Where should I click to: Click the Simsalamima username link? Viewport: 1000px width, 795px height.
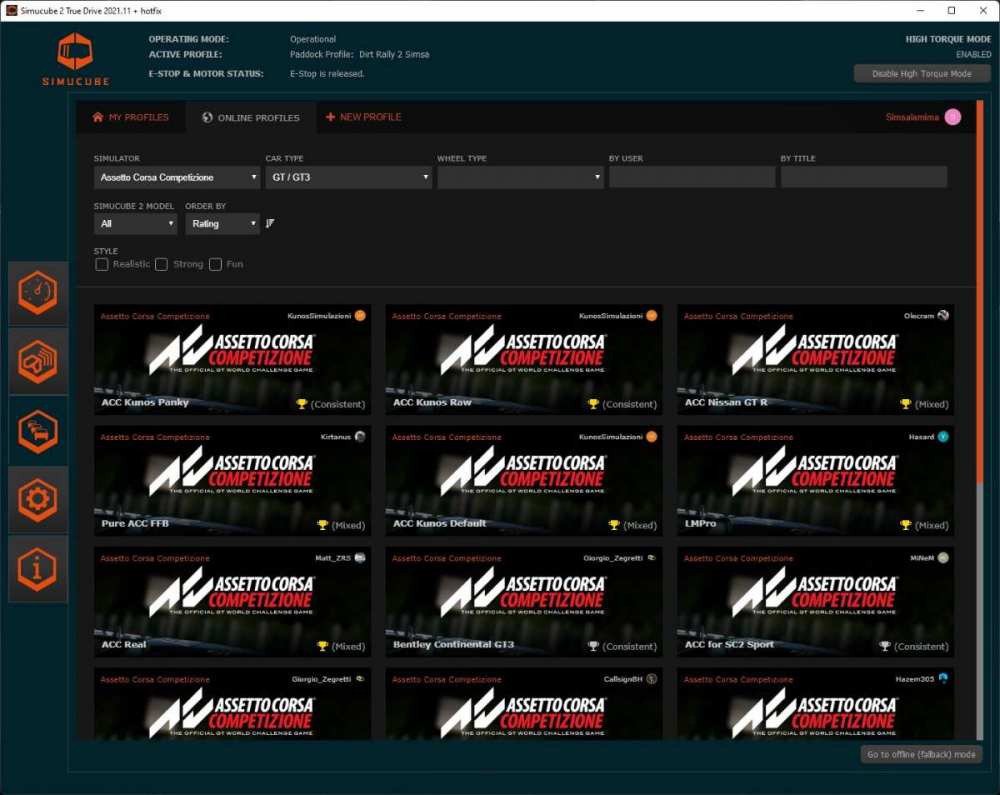click(x=912, y=117)
